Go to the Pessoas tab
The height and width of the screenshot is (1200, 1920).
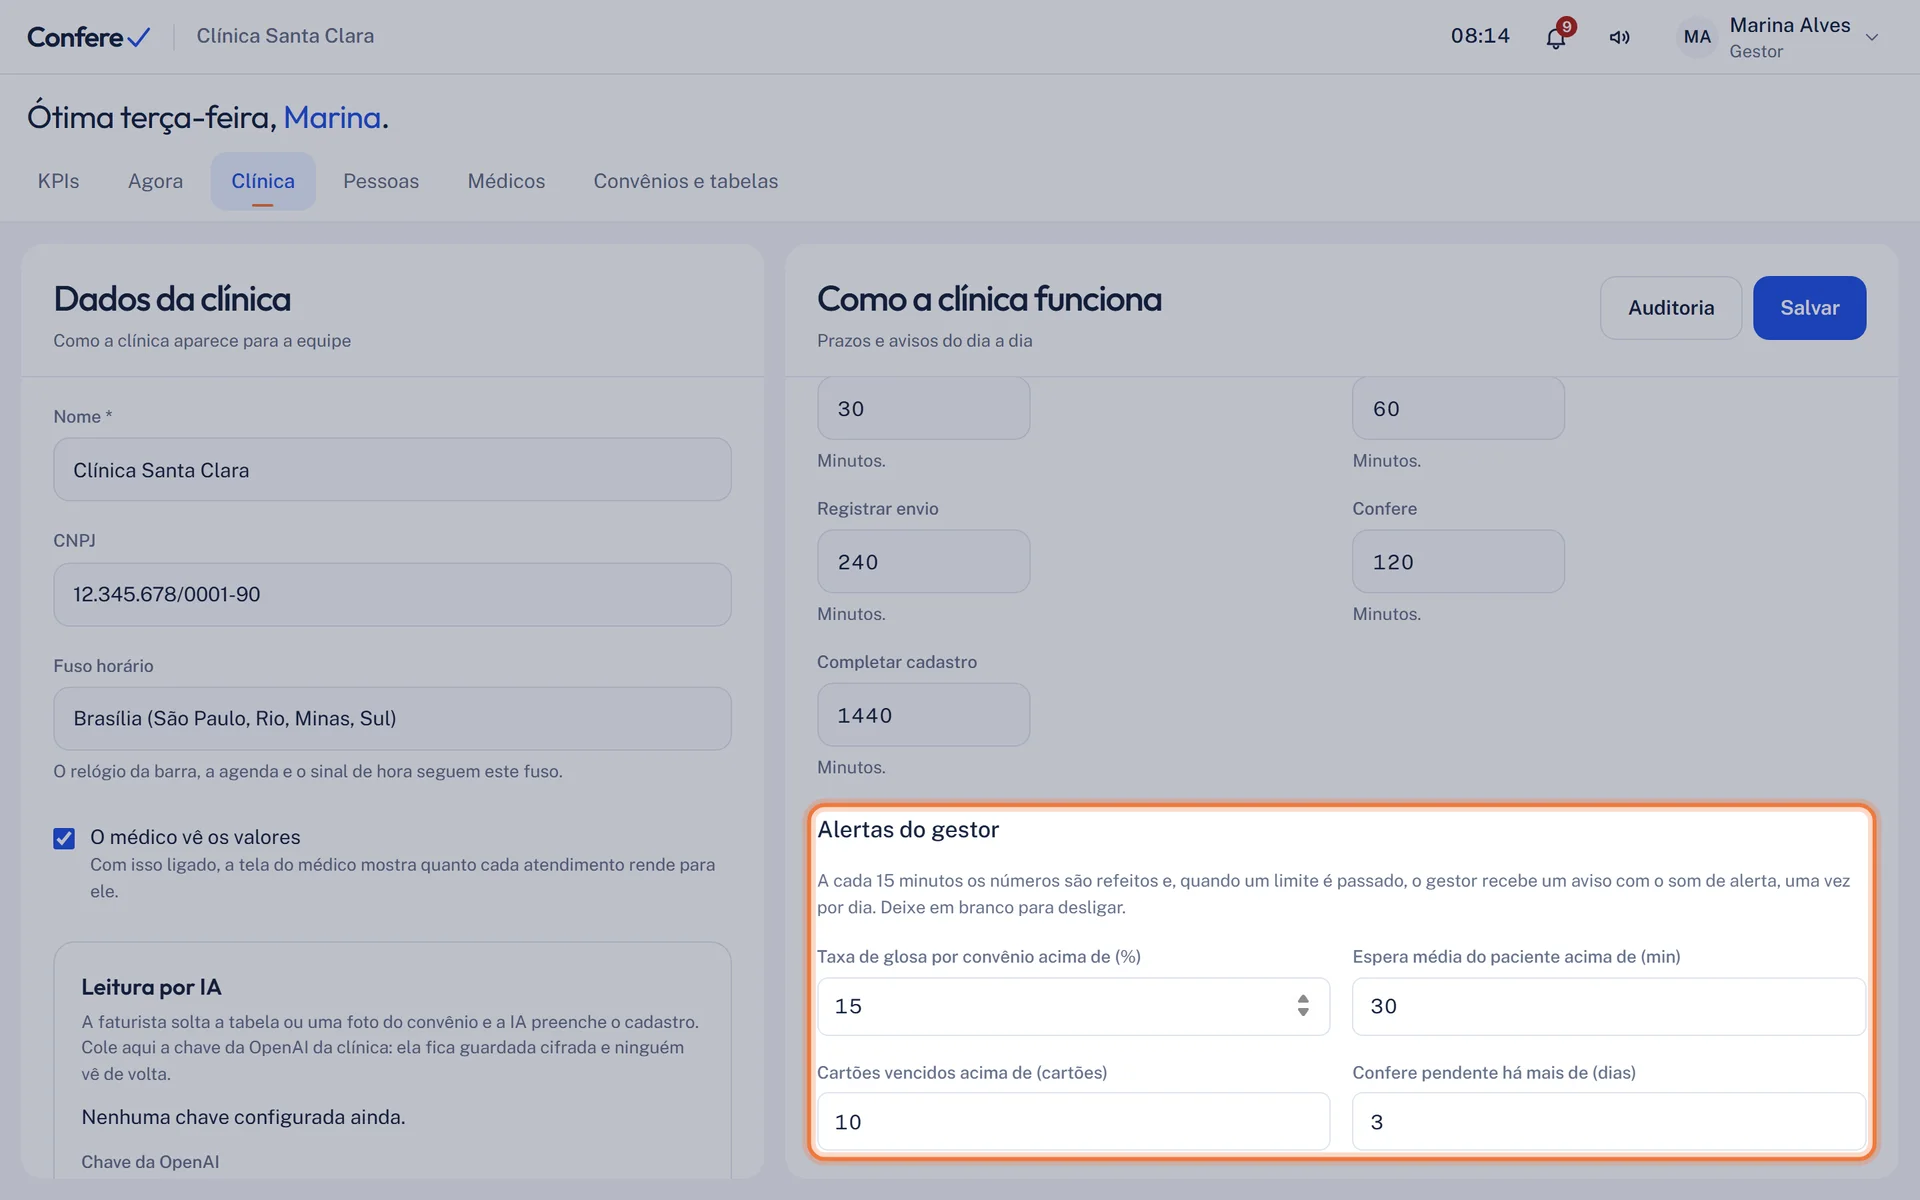pos(381,181)
